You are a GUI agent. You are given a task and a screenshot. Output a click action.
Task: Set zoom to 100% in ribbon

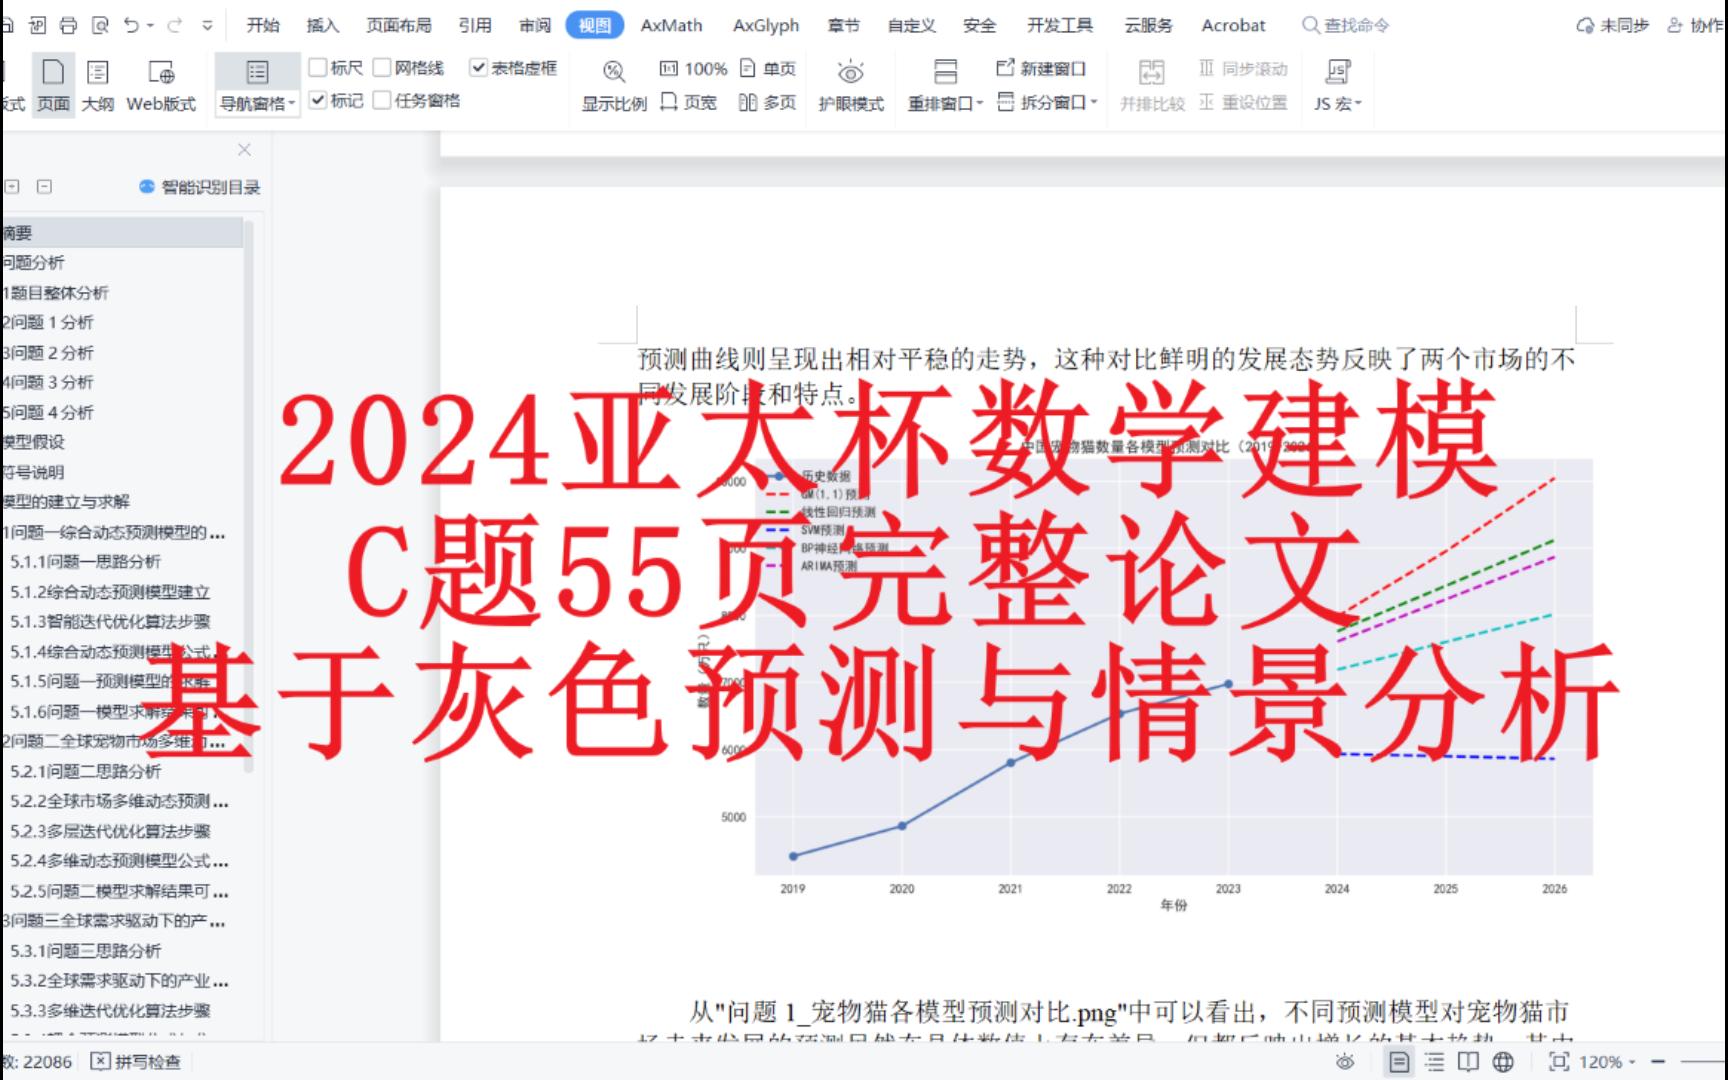(x=693, y=69)
